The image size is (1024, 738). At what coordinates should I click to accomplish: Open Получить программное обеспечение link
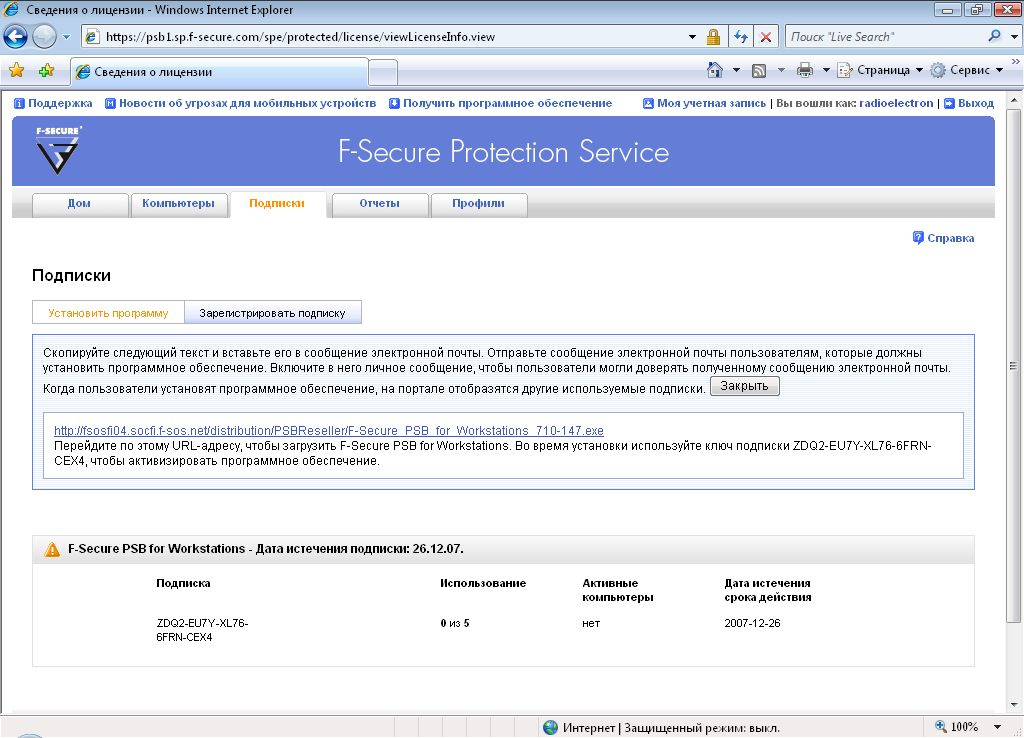[x=507, y=103]
